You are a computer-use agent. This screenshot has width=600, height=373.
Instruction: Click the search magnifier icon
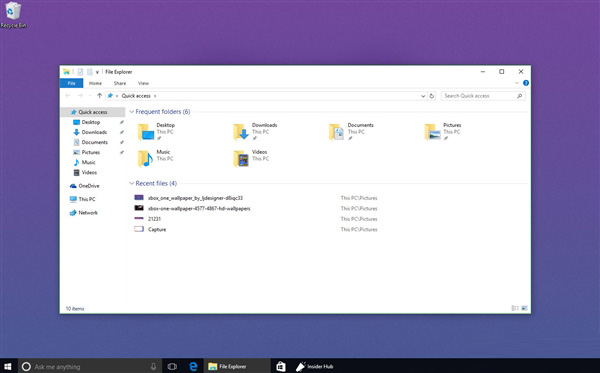pos(519,96)
